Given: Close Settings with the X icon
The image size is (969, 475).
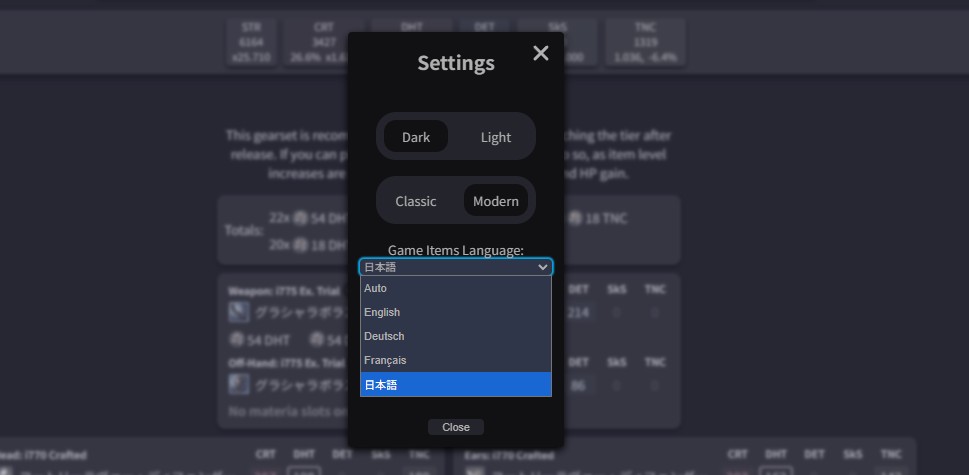Looking at the screenshot, I should [541, 54].
